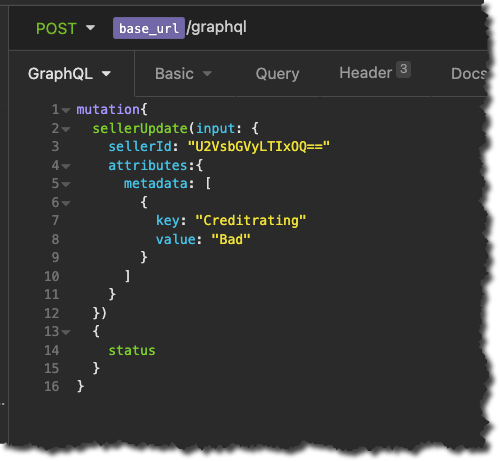
Task: Collapse the attributes fold arrow on line 4
Action: tap(66, 166)
